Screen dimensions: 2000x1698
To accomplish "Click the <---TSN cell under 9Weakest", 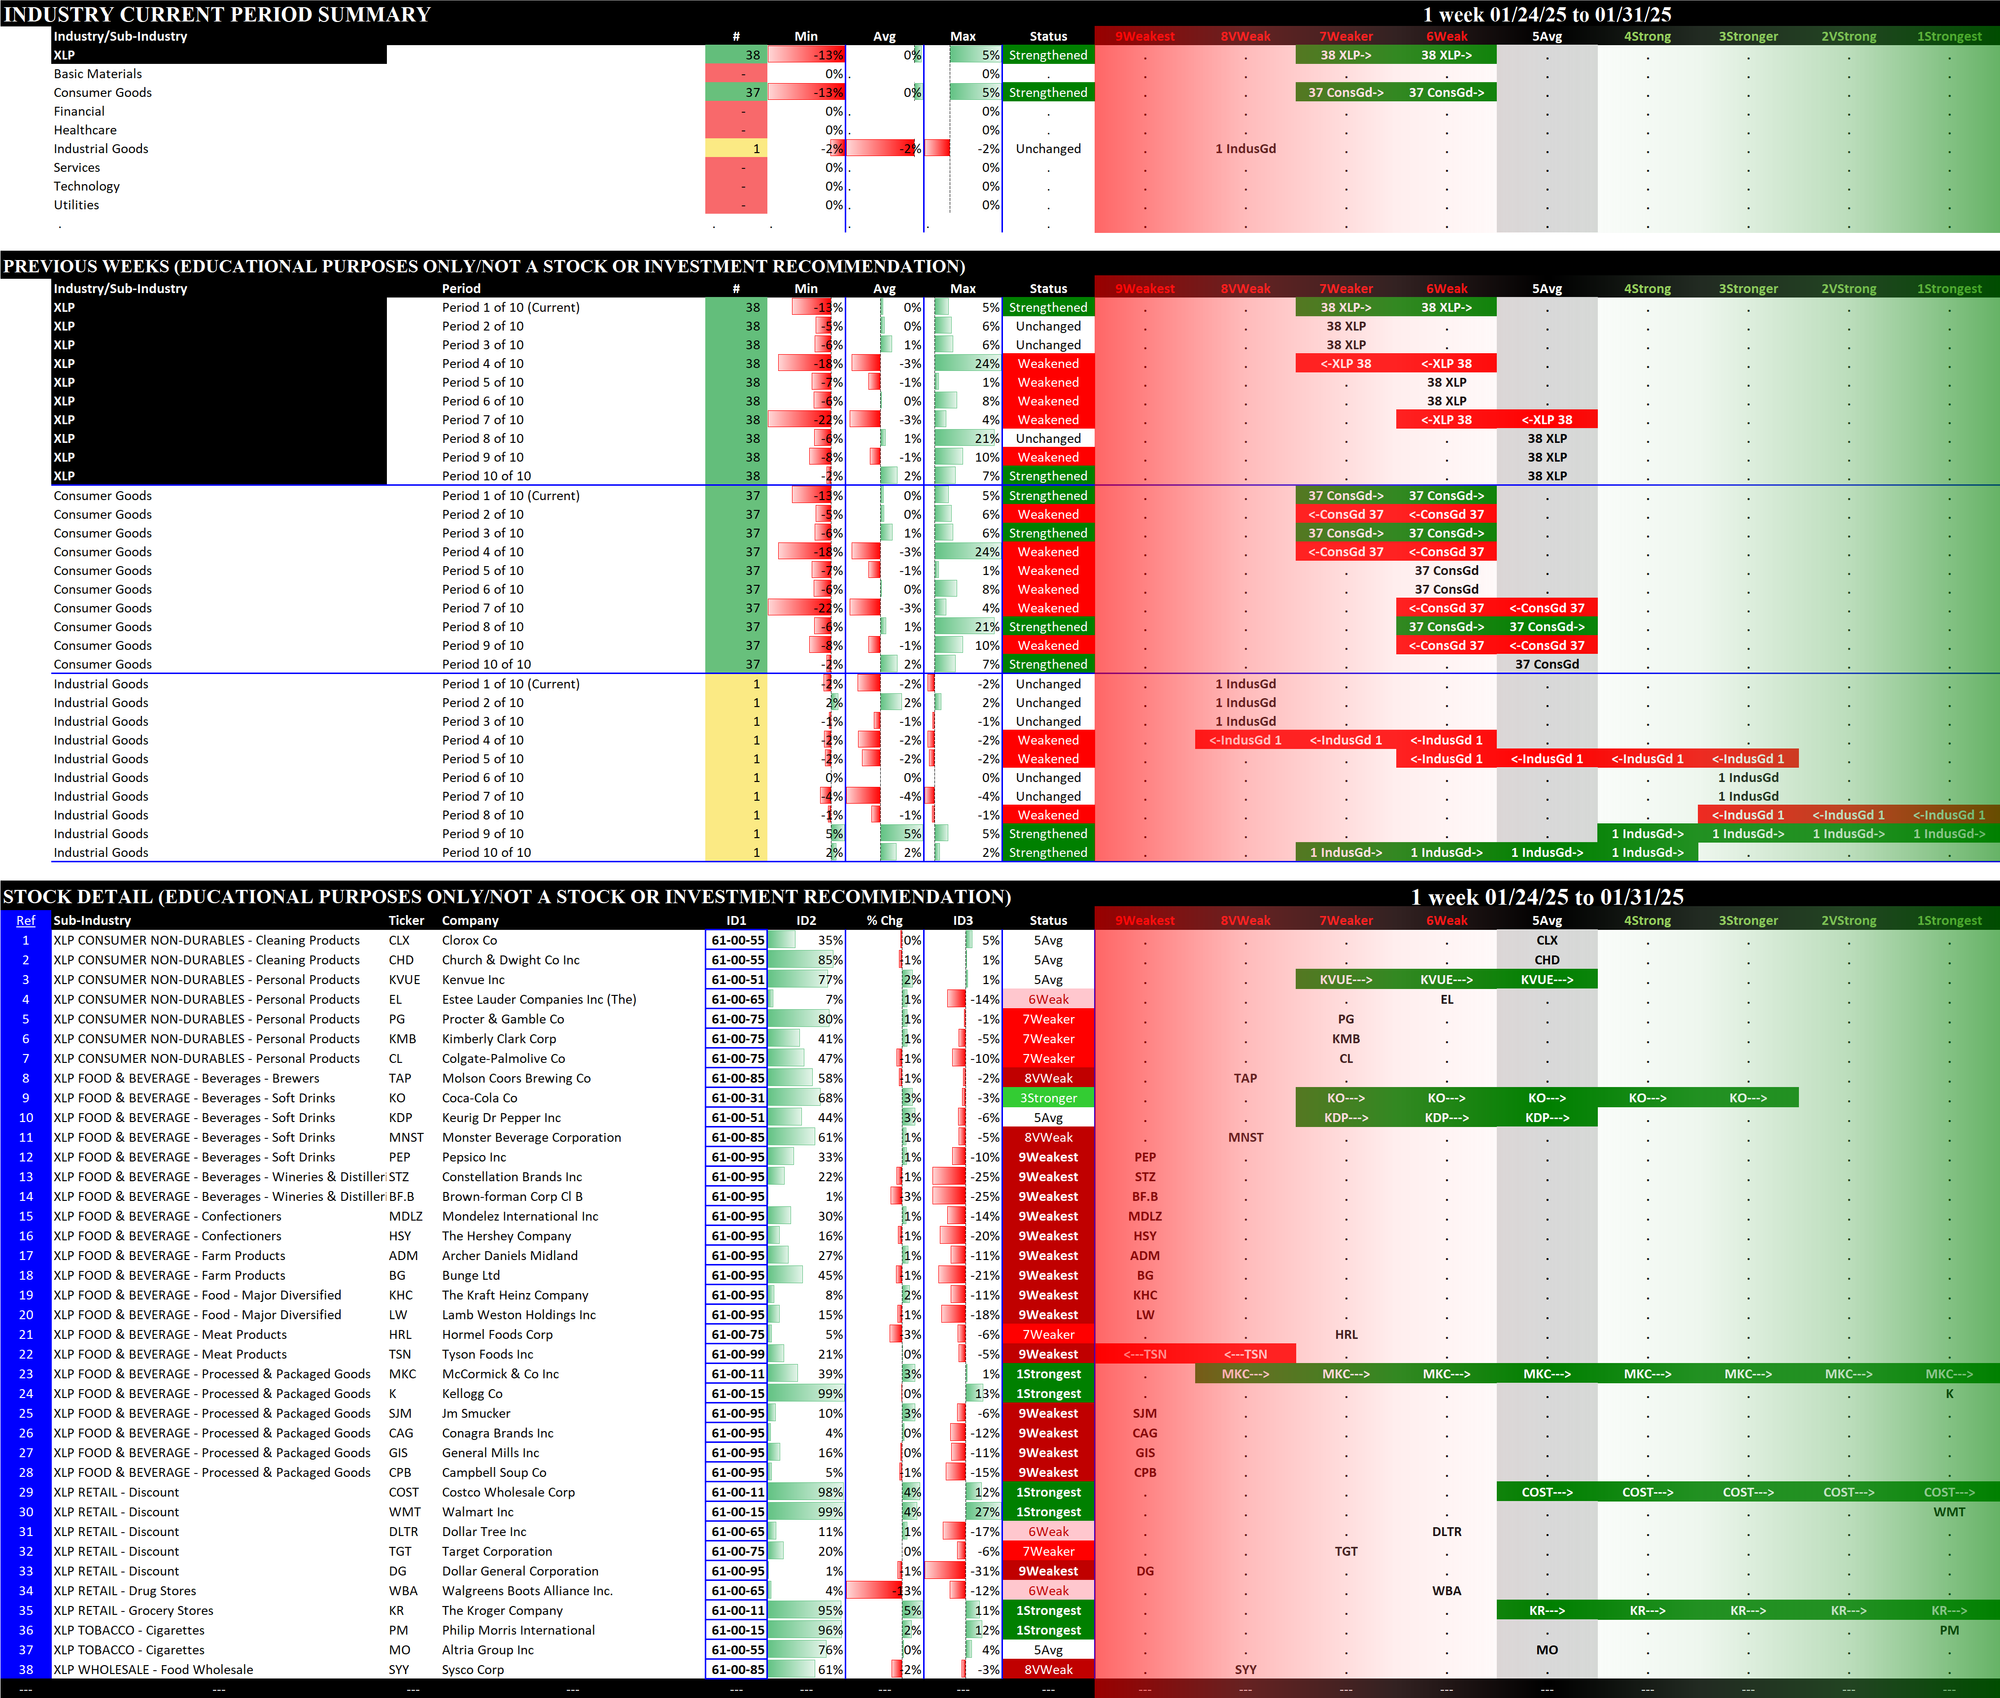I will coord(1144,1354).
